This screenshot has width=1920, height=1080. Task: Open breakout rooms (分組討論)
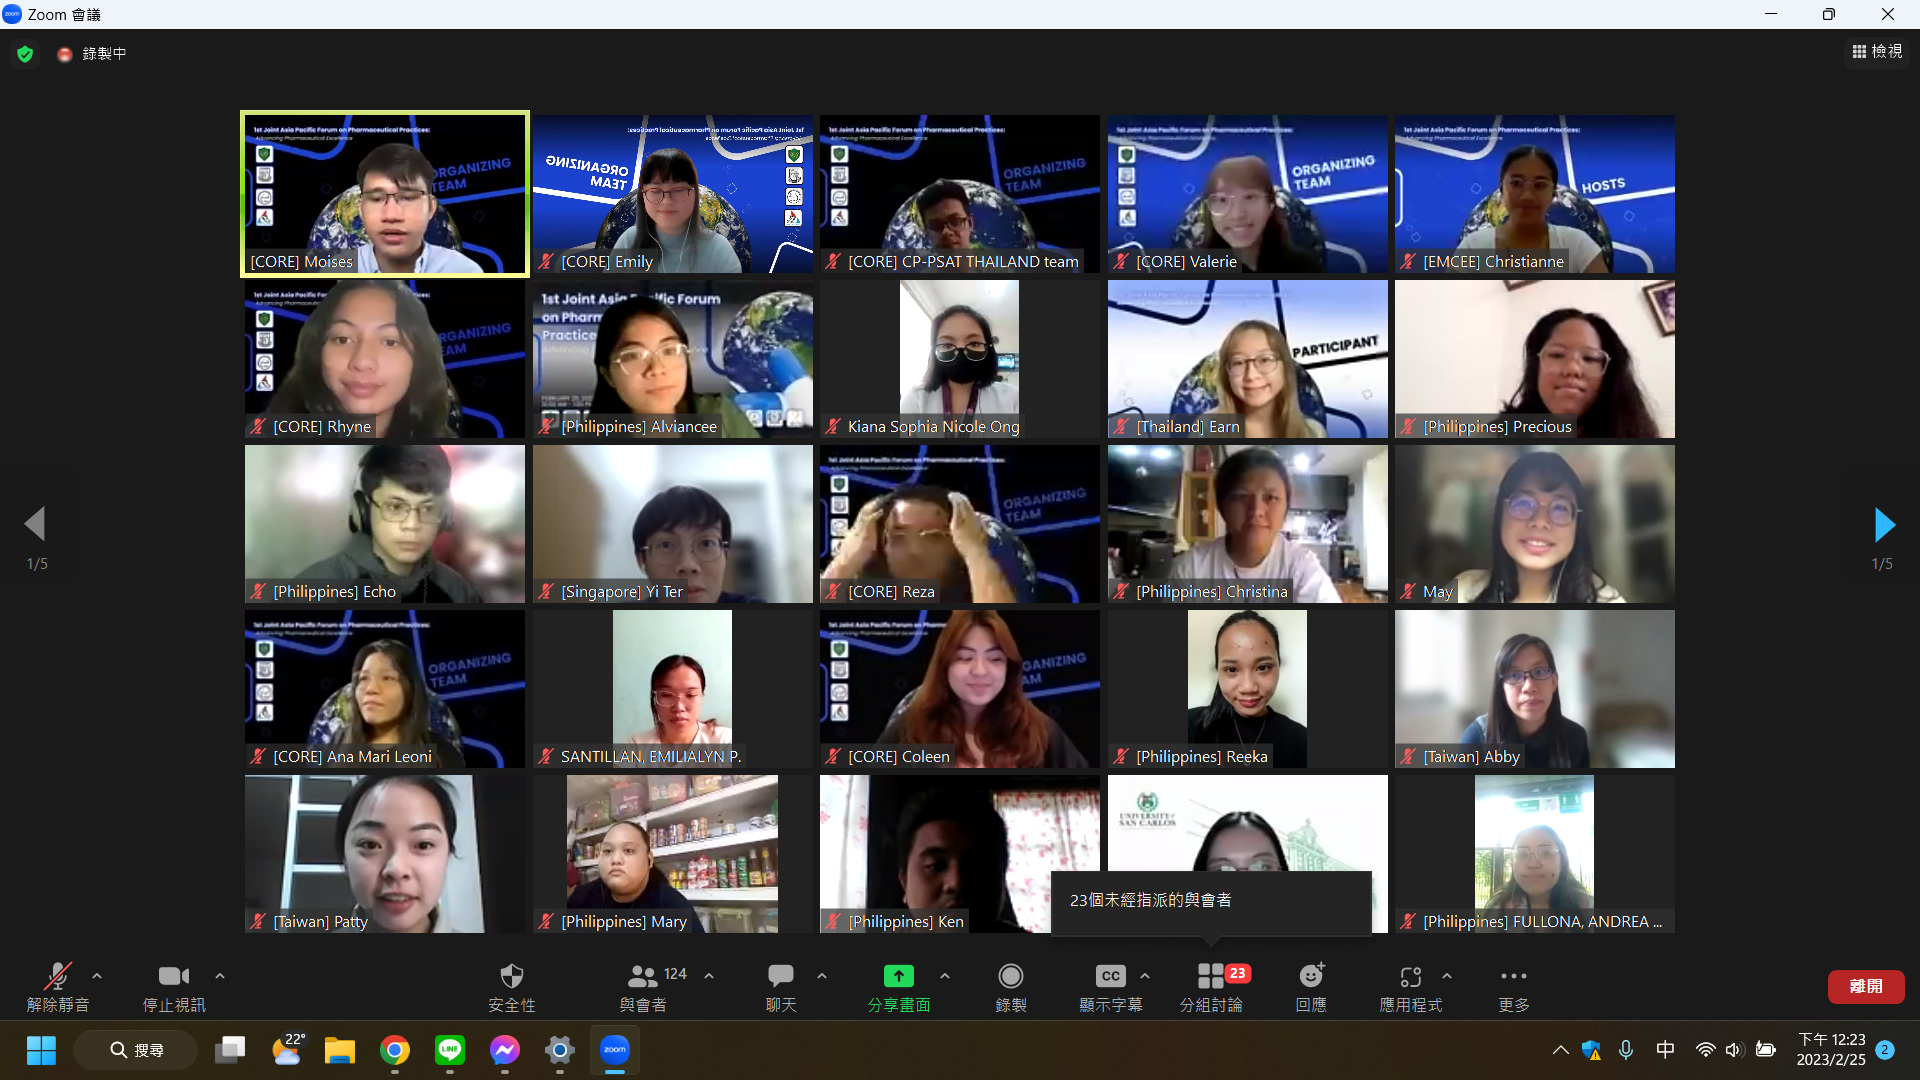click(1210, 977)
